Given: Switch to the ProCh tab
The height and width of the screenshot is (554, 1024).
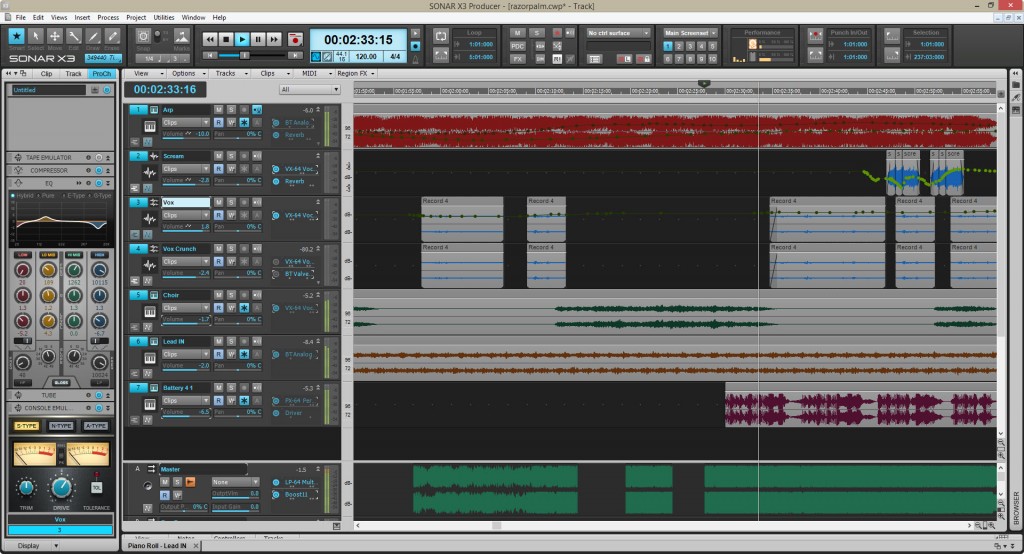Looking at the screenshot, I should coord(102,74).
